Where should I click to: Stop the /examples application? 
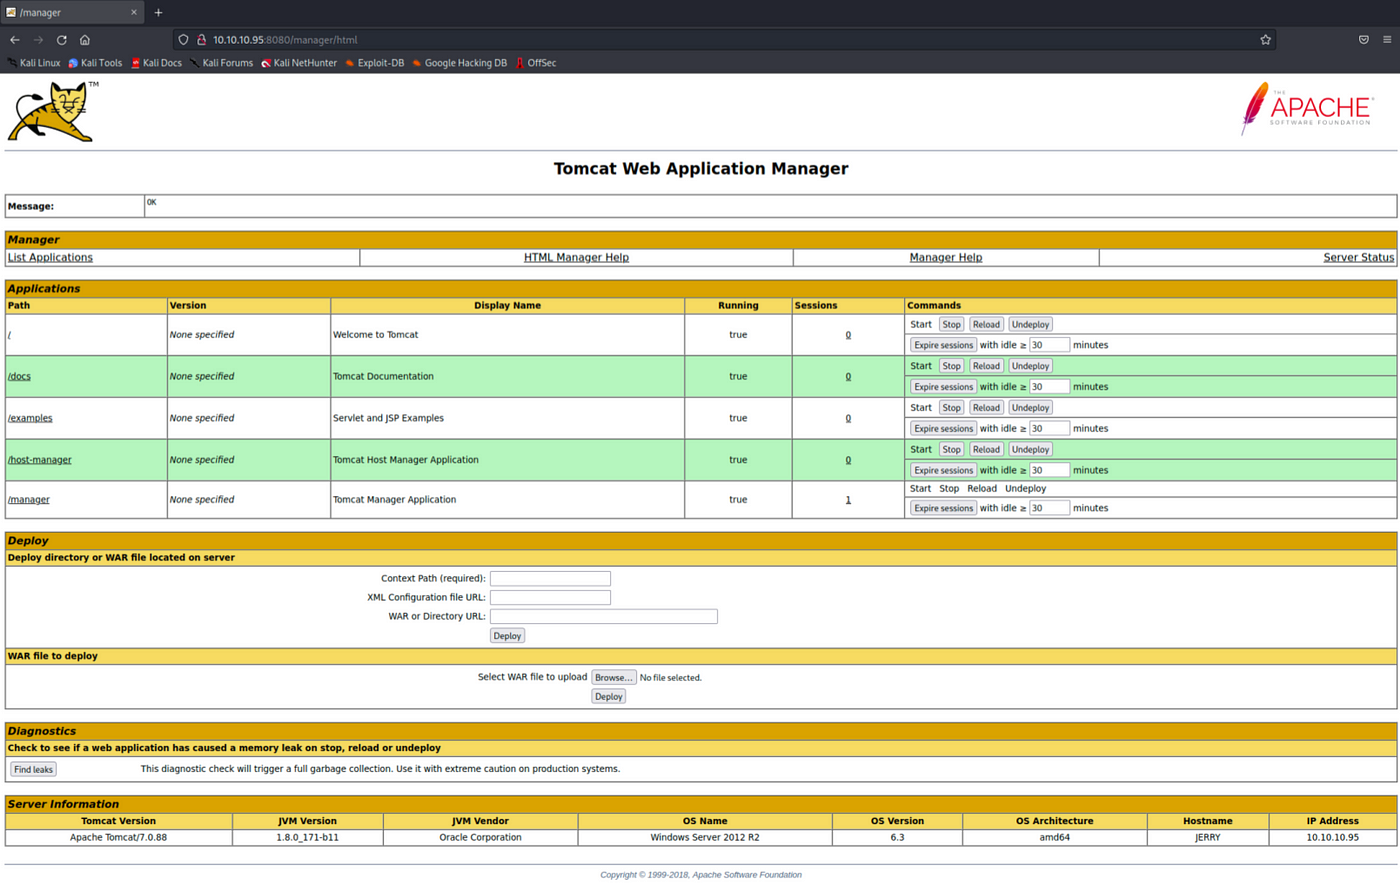click(951, 408)
